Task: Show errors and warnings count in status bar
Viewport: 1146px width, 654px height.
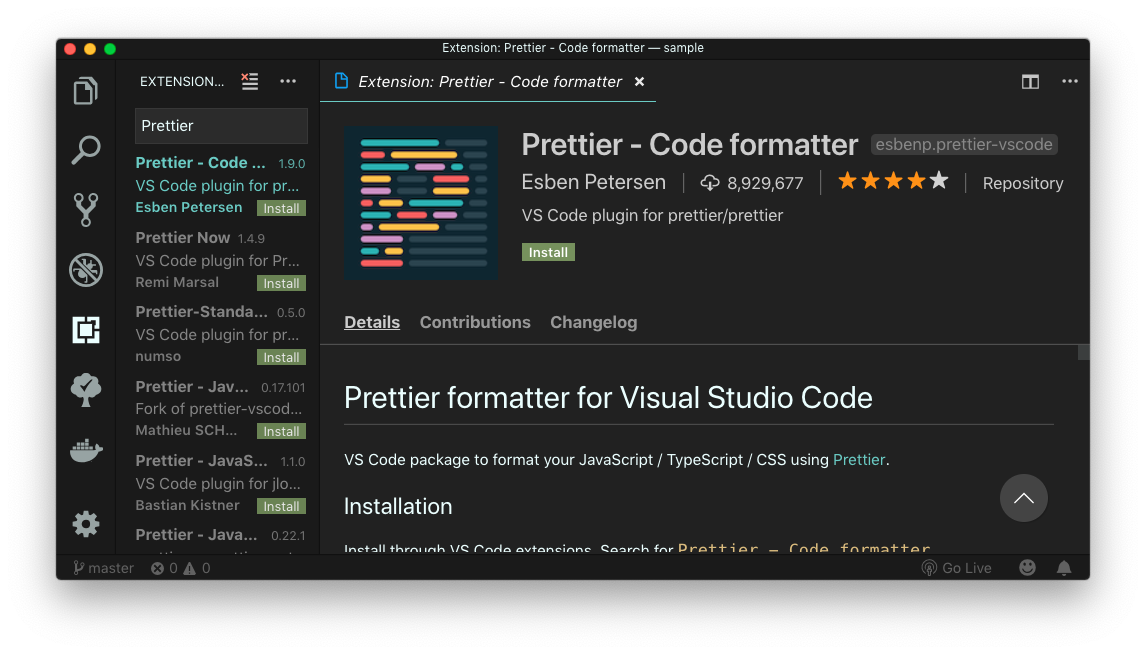Action: 181,568
